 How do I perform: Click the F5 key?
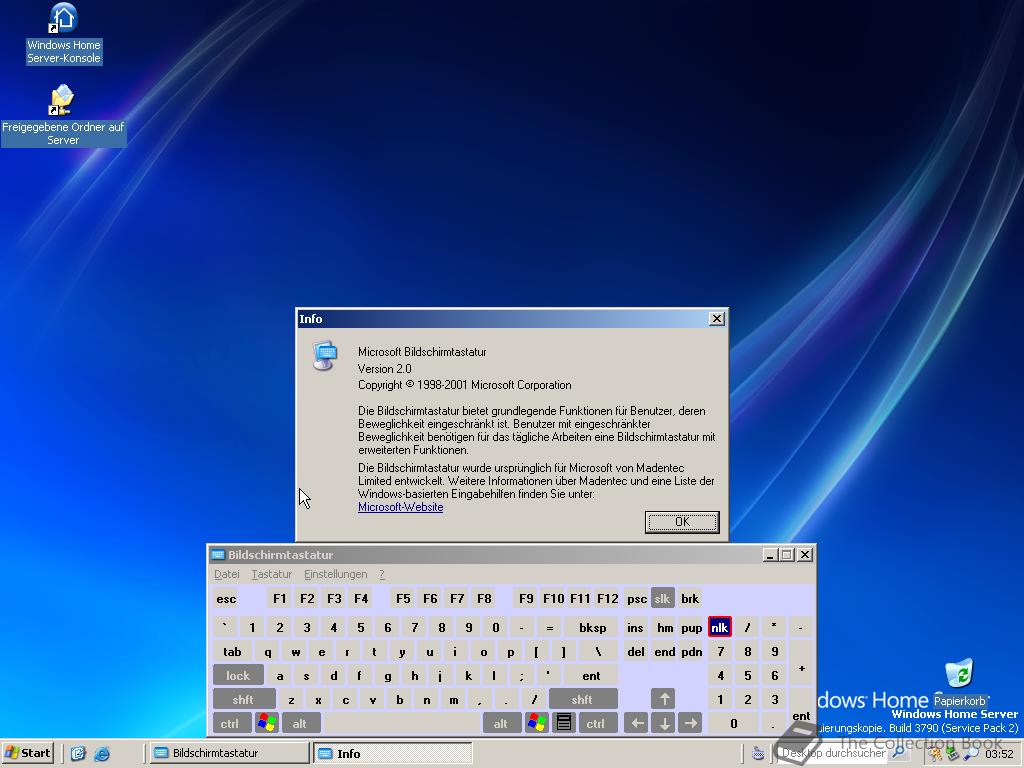[x=403, y=598]
